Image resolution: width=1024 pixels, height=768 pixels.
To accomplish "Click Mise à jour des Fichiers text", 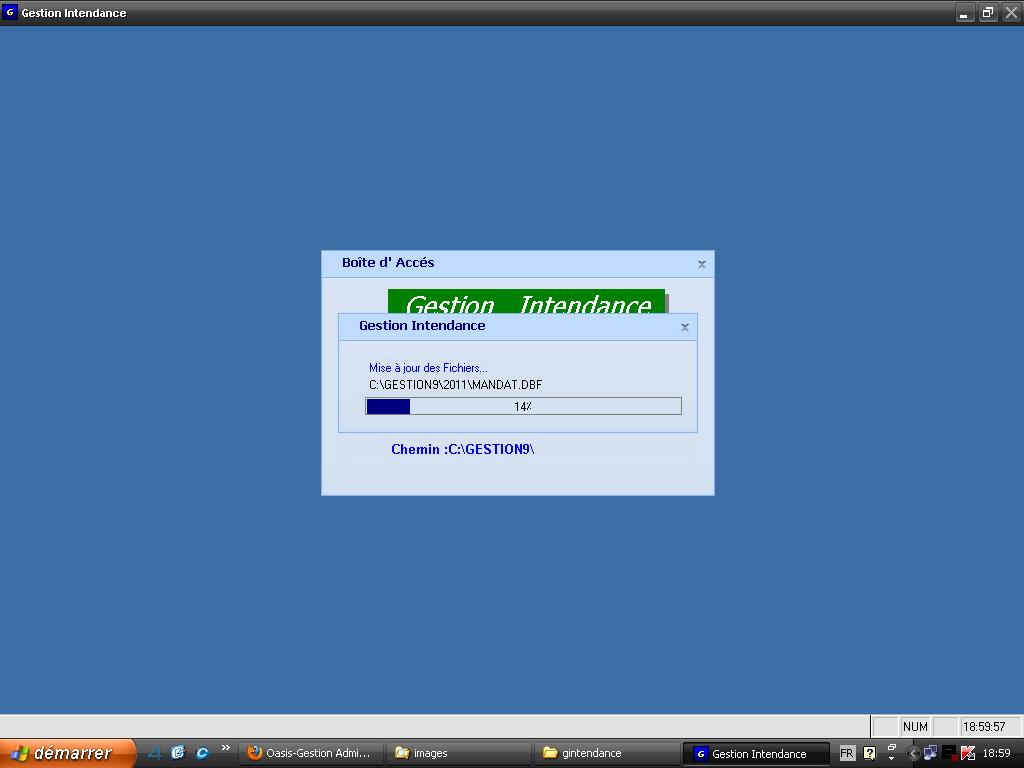I will [428, 368].
